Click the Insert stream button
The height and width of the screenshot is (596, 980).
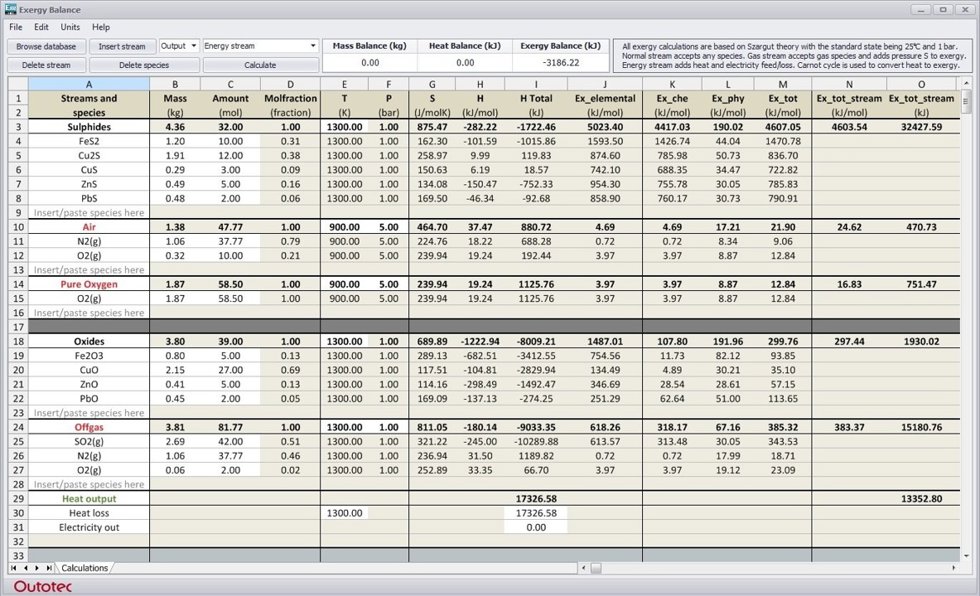tap(122, 46)
